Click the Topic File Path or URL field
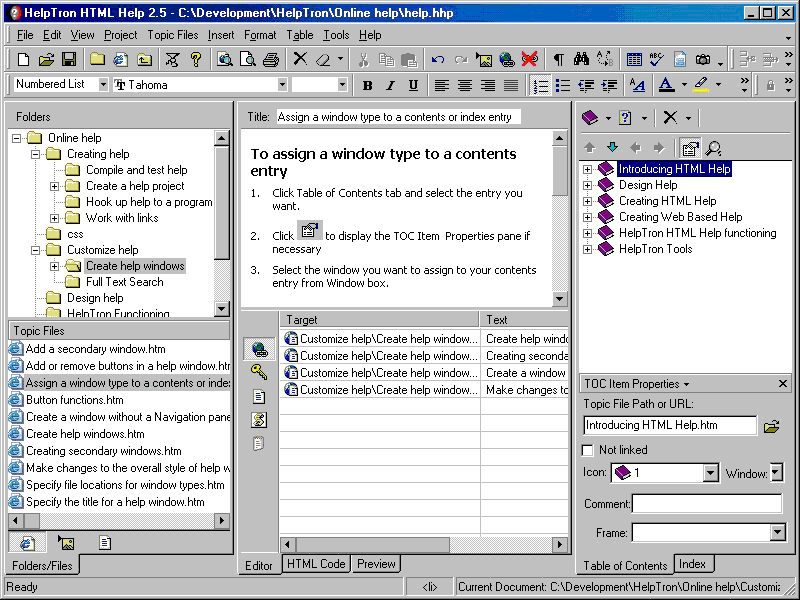This screenshot has width=800, height=600. point(670,425)
